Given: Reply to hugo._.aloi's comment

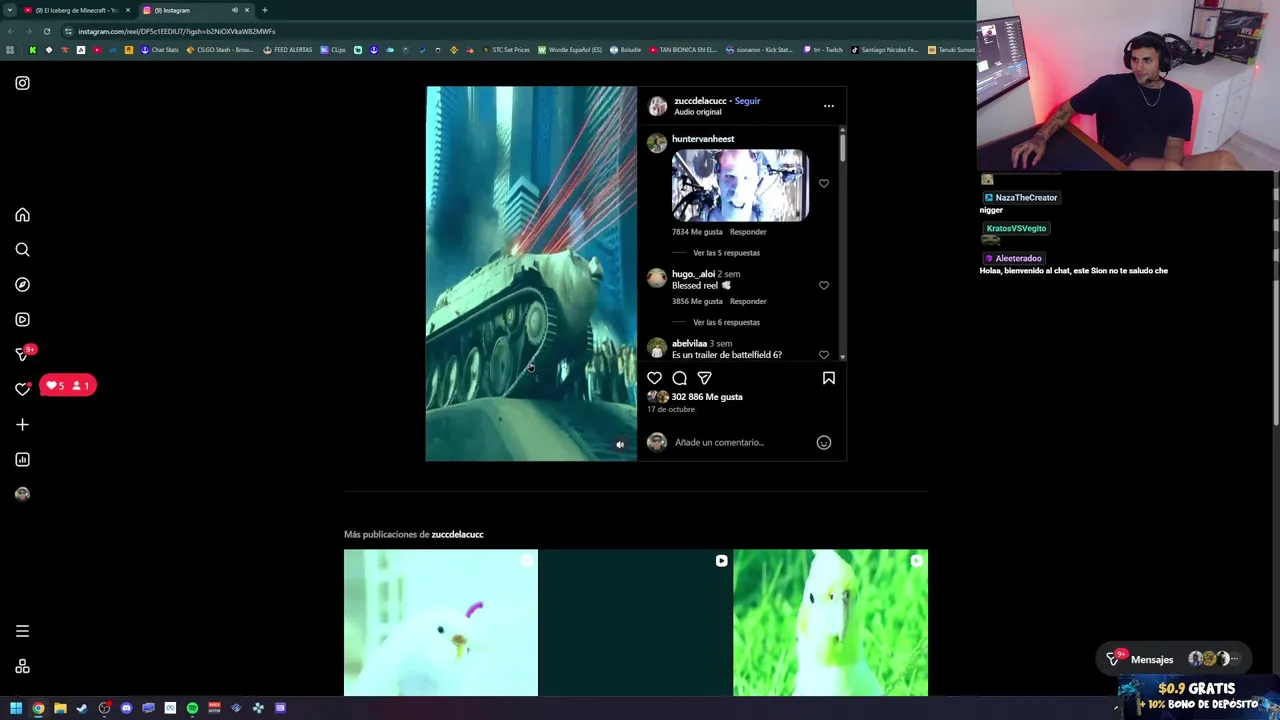Looking at the screenshot, I should [748, 301].
